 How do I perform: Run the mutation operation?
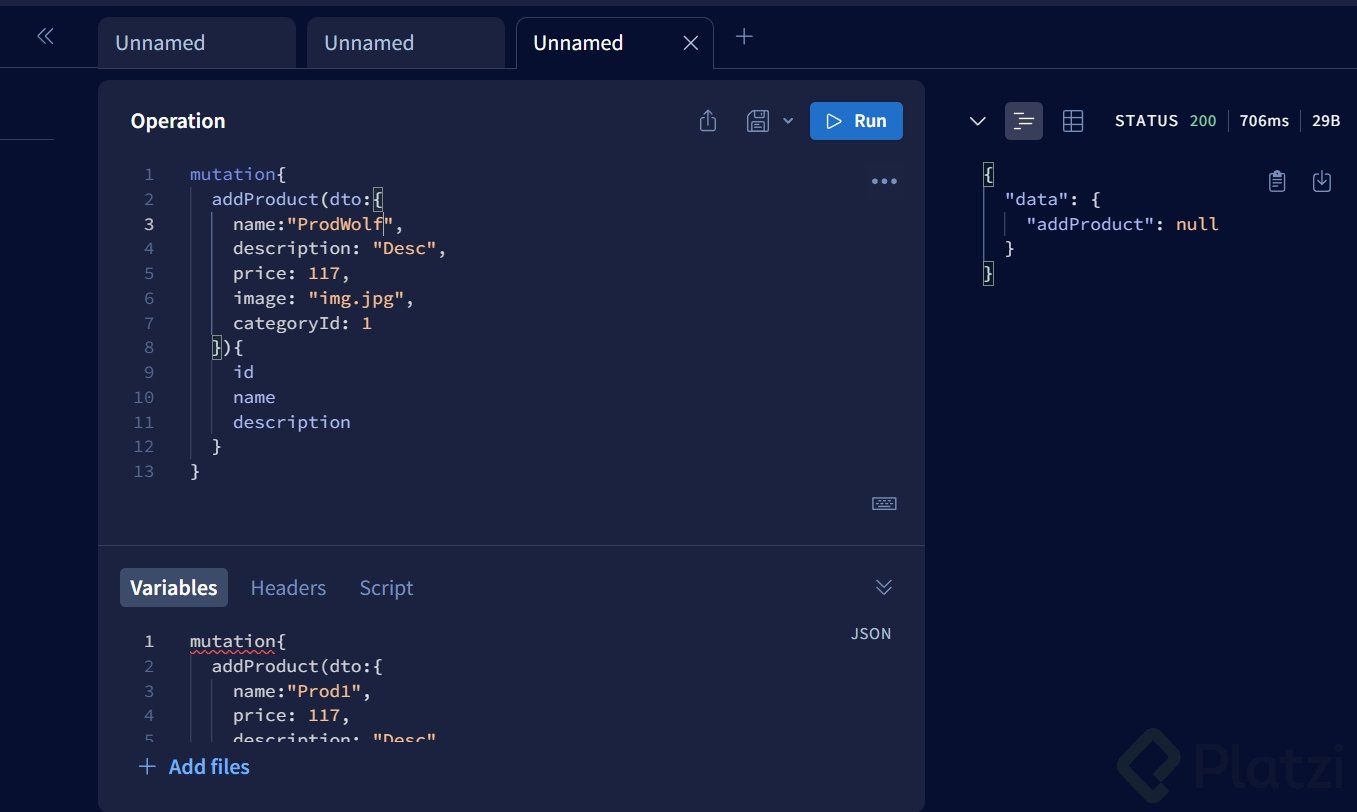point(856,121)
